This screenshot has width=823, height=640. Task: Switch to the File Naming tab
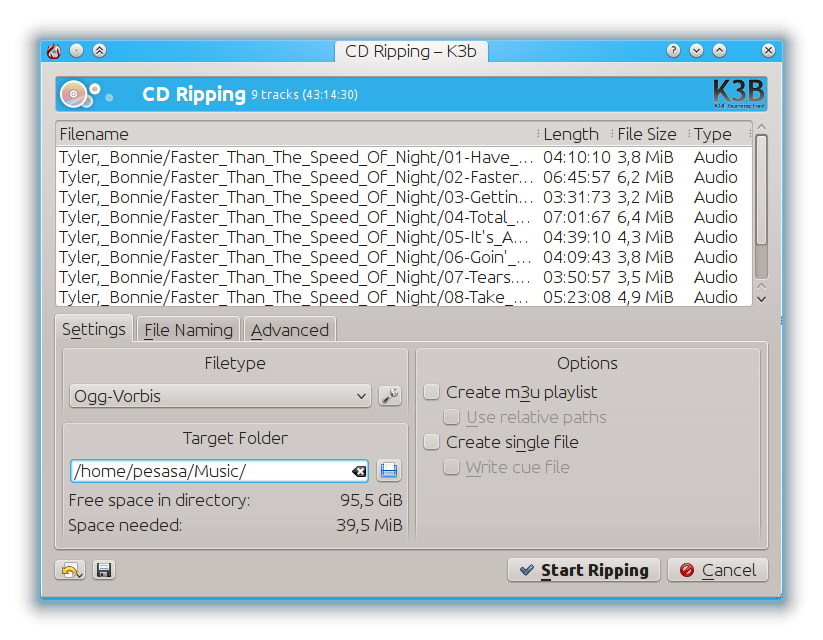pos(188,330)
